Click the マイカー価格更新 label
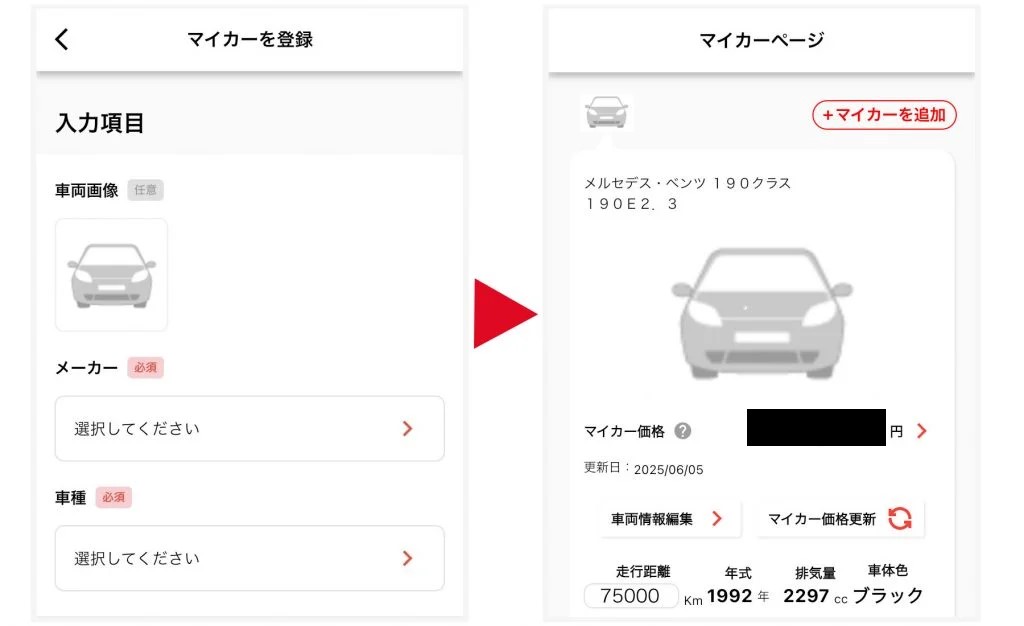This screenshot has height=626, width=1024. pyautogui.click(x=822, y=519)
